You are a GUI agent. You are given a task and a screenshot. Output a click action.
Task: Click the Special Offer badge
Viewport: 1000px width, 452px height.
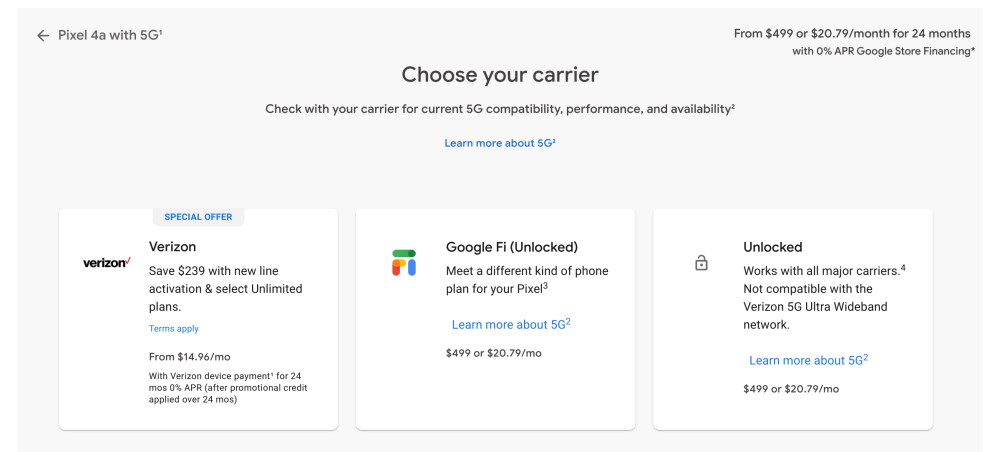pyautogui.click(x=198, y=217)
